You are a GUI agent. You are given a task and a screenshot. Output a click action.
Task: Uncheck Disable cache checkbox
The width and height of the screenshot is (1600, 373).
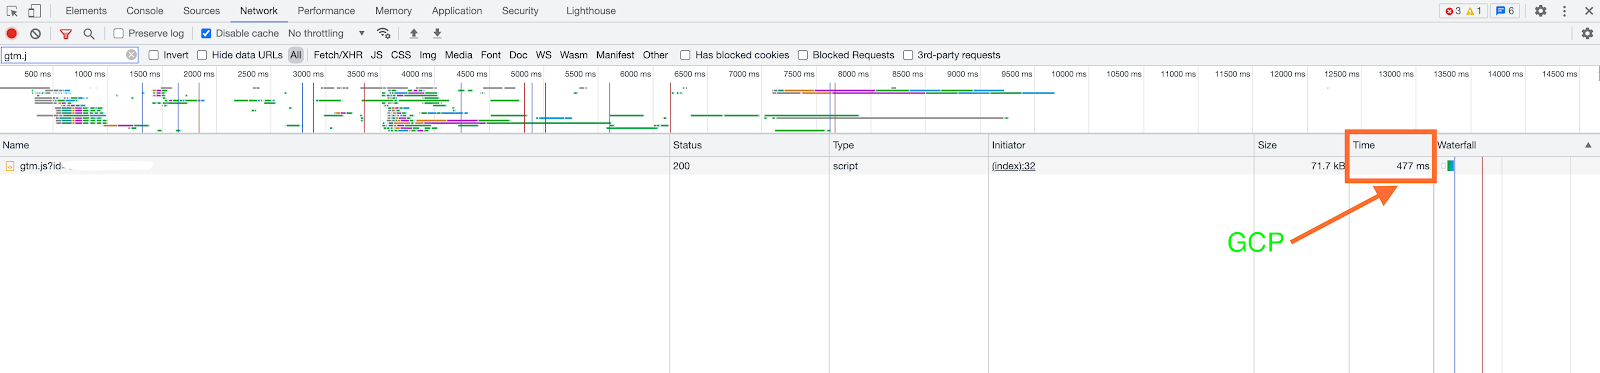click(x=206, y=33)
